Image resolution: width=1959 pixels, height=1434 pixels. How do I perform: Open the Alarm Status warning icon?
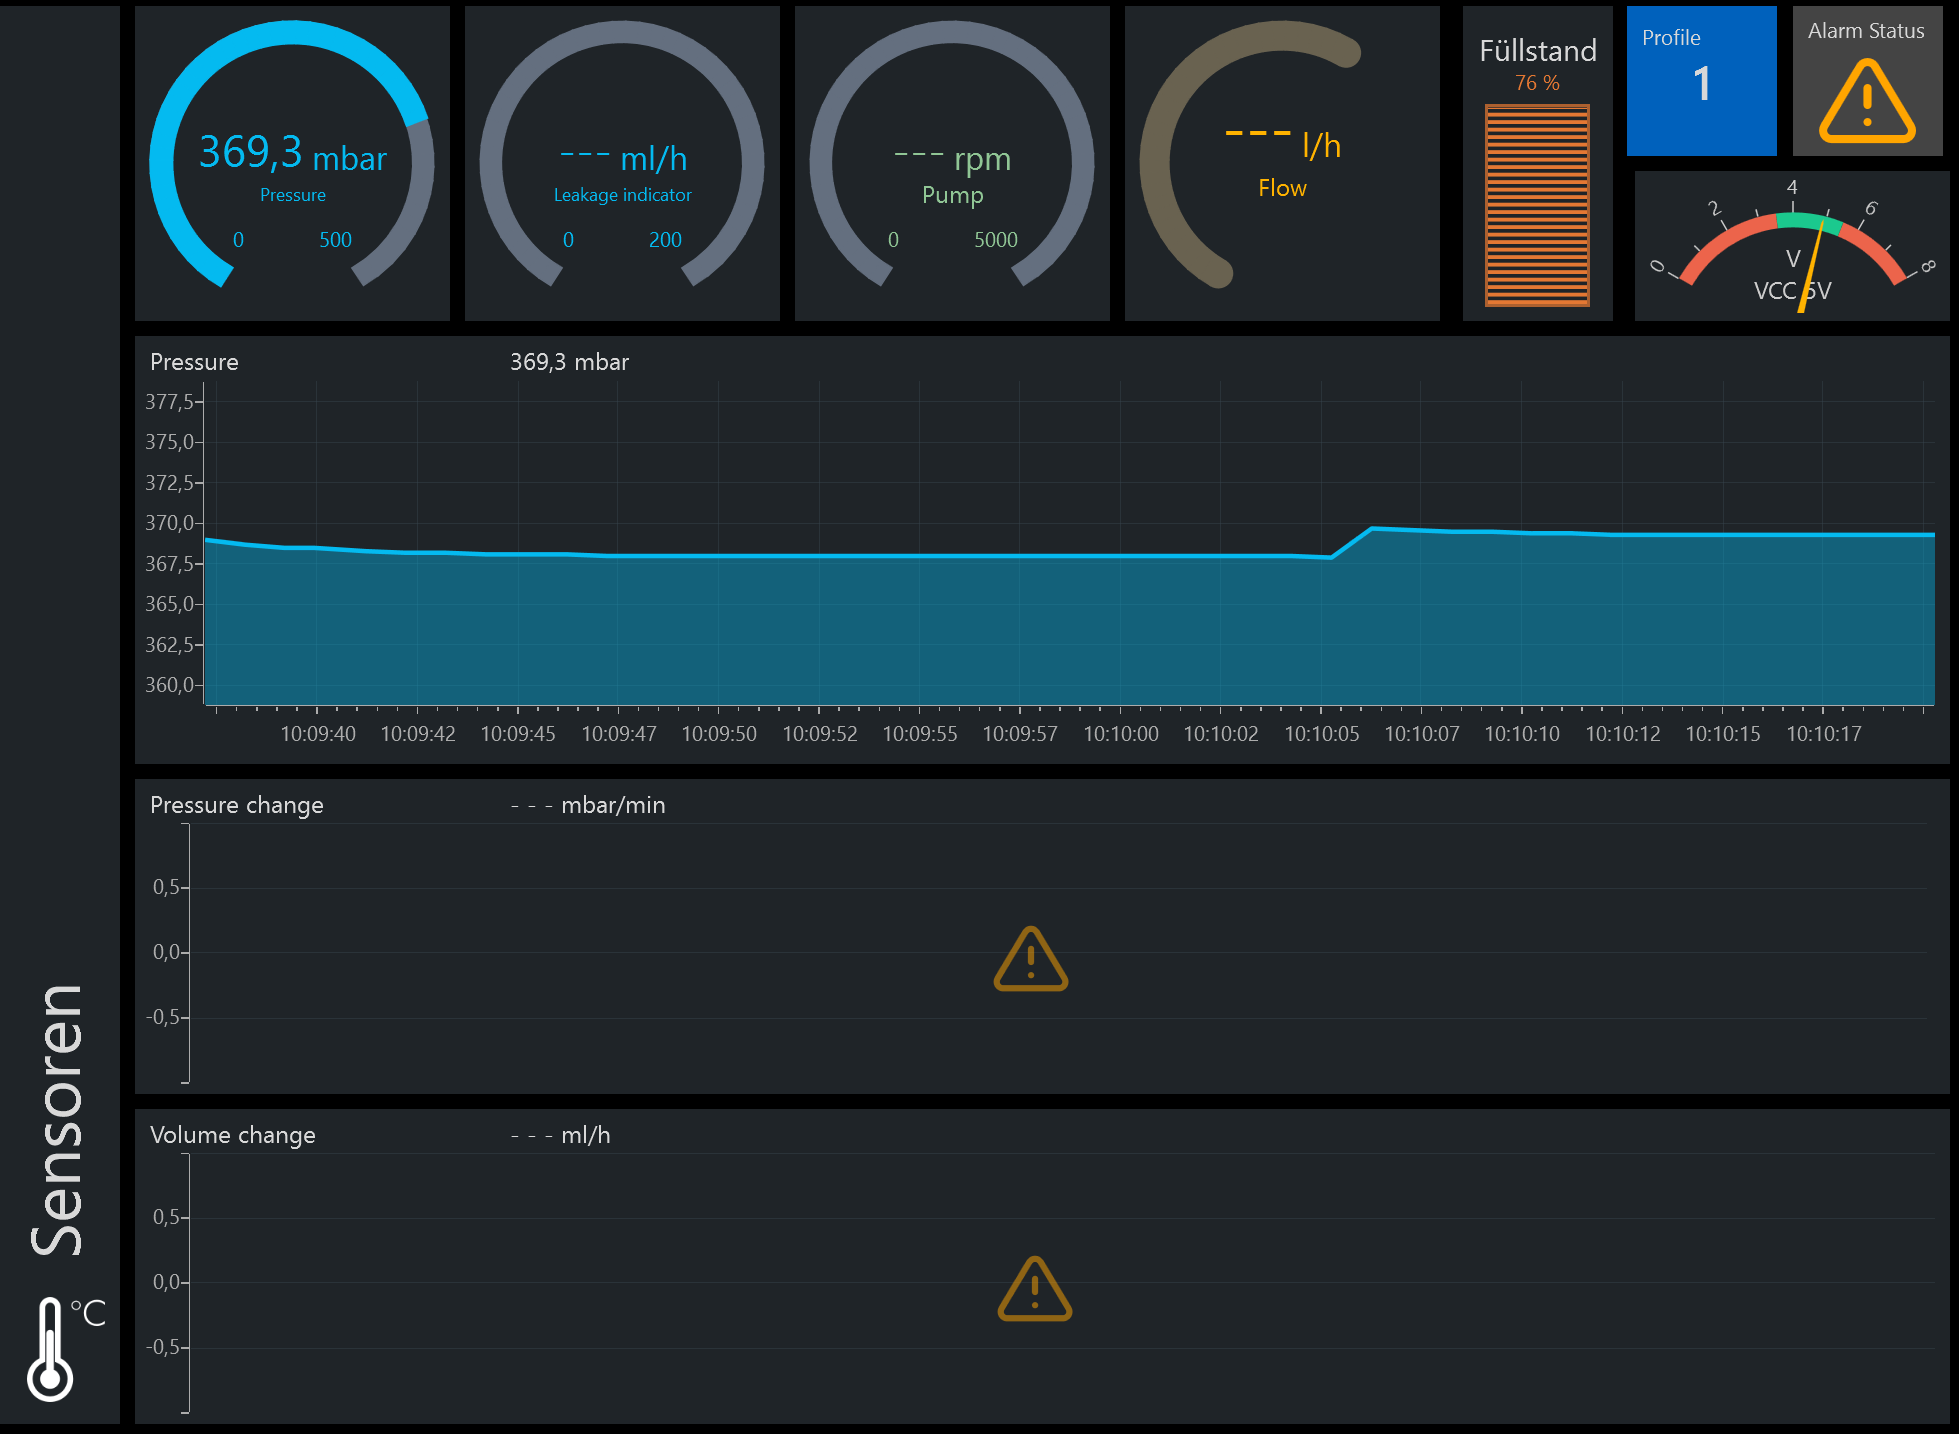(1867, 101)
